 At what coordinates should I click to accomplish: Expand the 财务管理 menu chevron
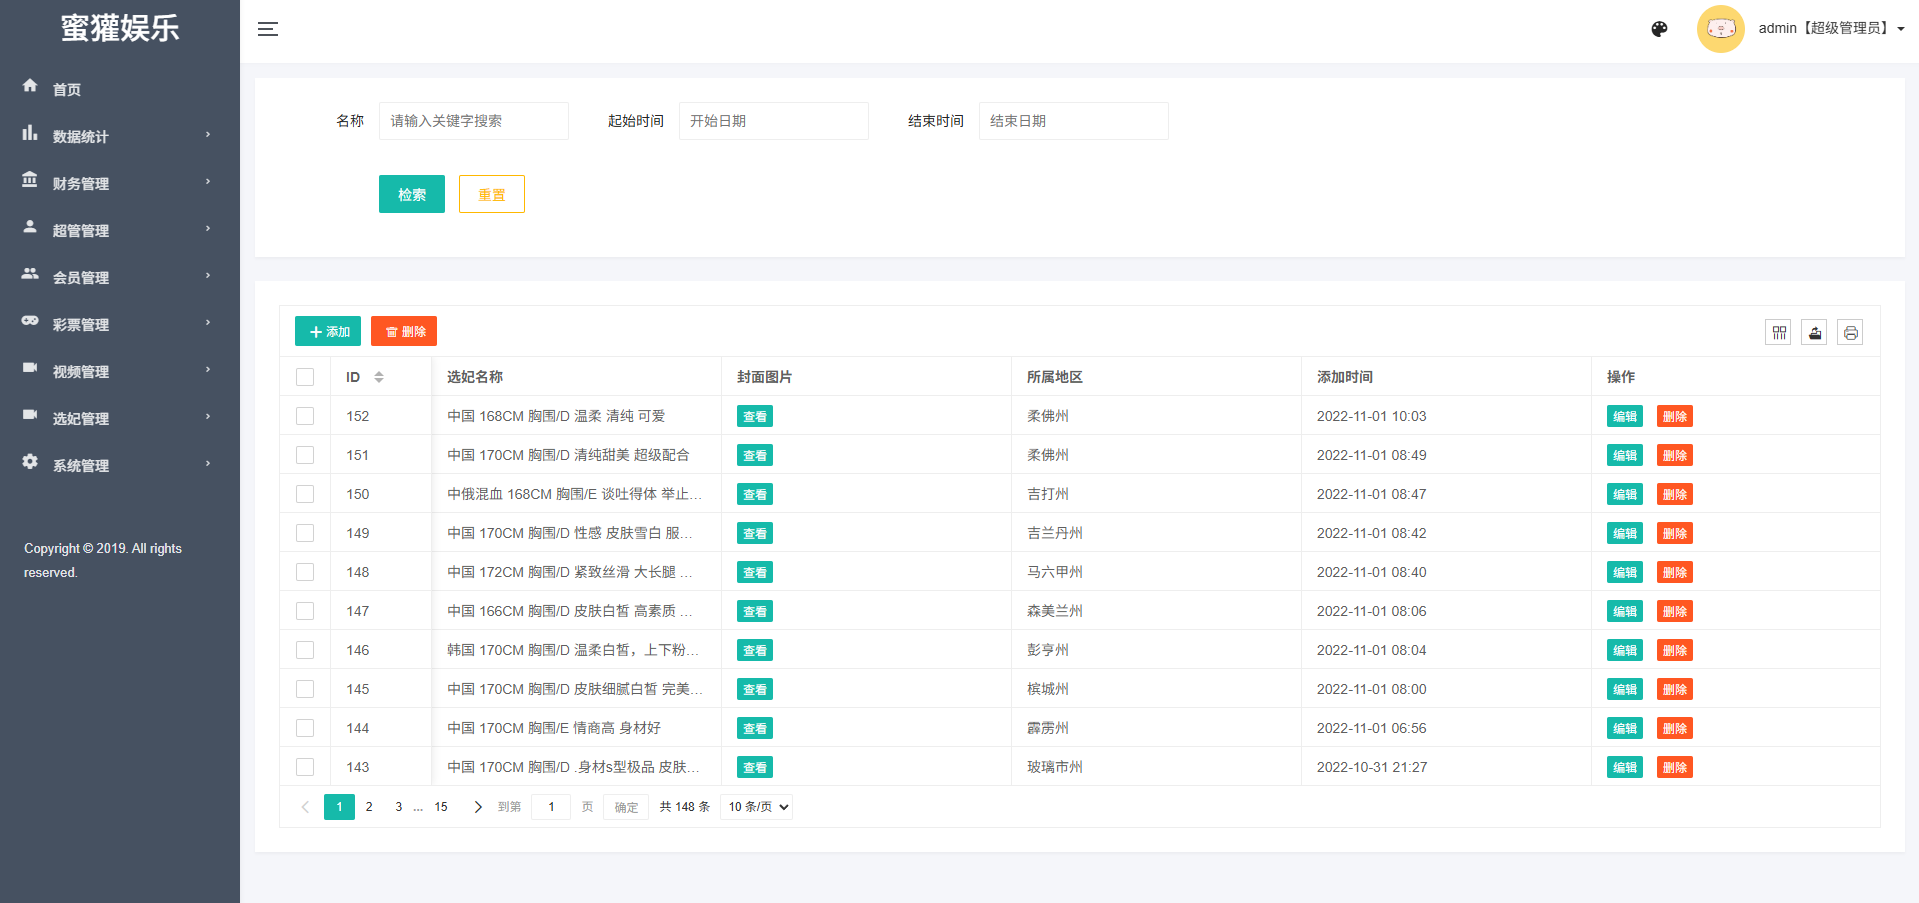(x=208, y=181)
